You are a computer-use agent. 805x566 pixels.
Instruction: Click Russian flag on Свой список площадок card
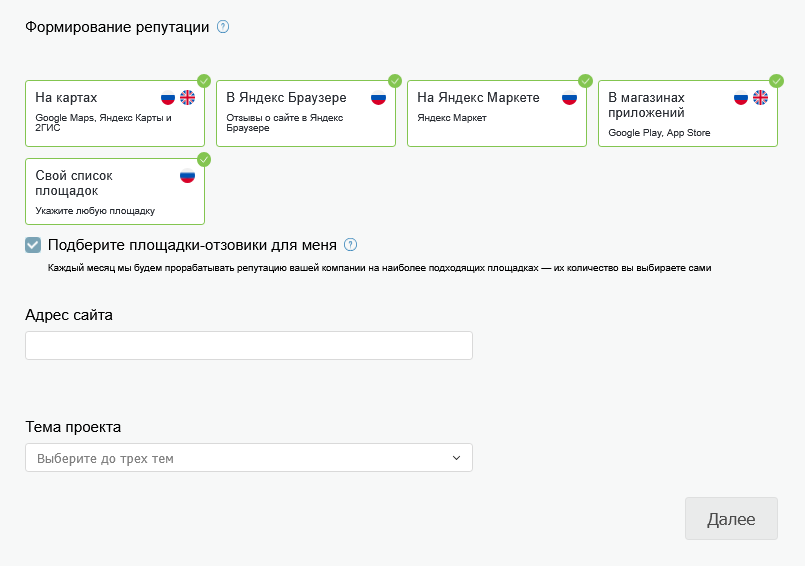click(x=187, y=176)
